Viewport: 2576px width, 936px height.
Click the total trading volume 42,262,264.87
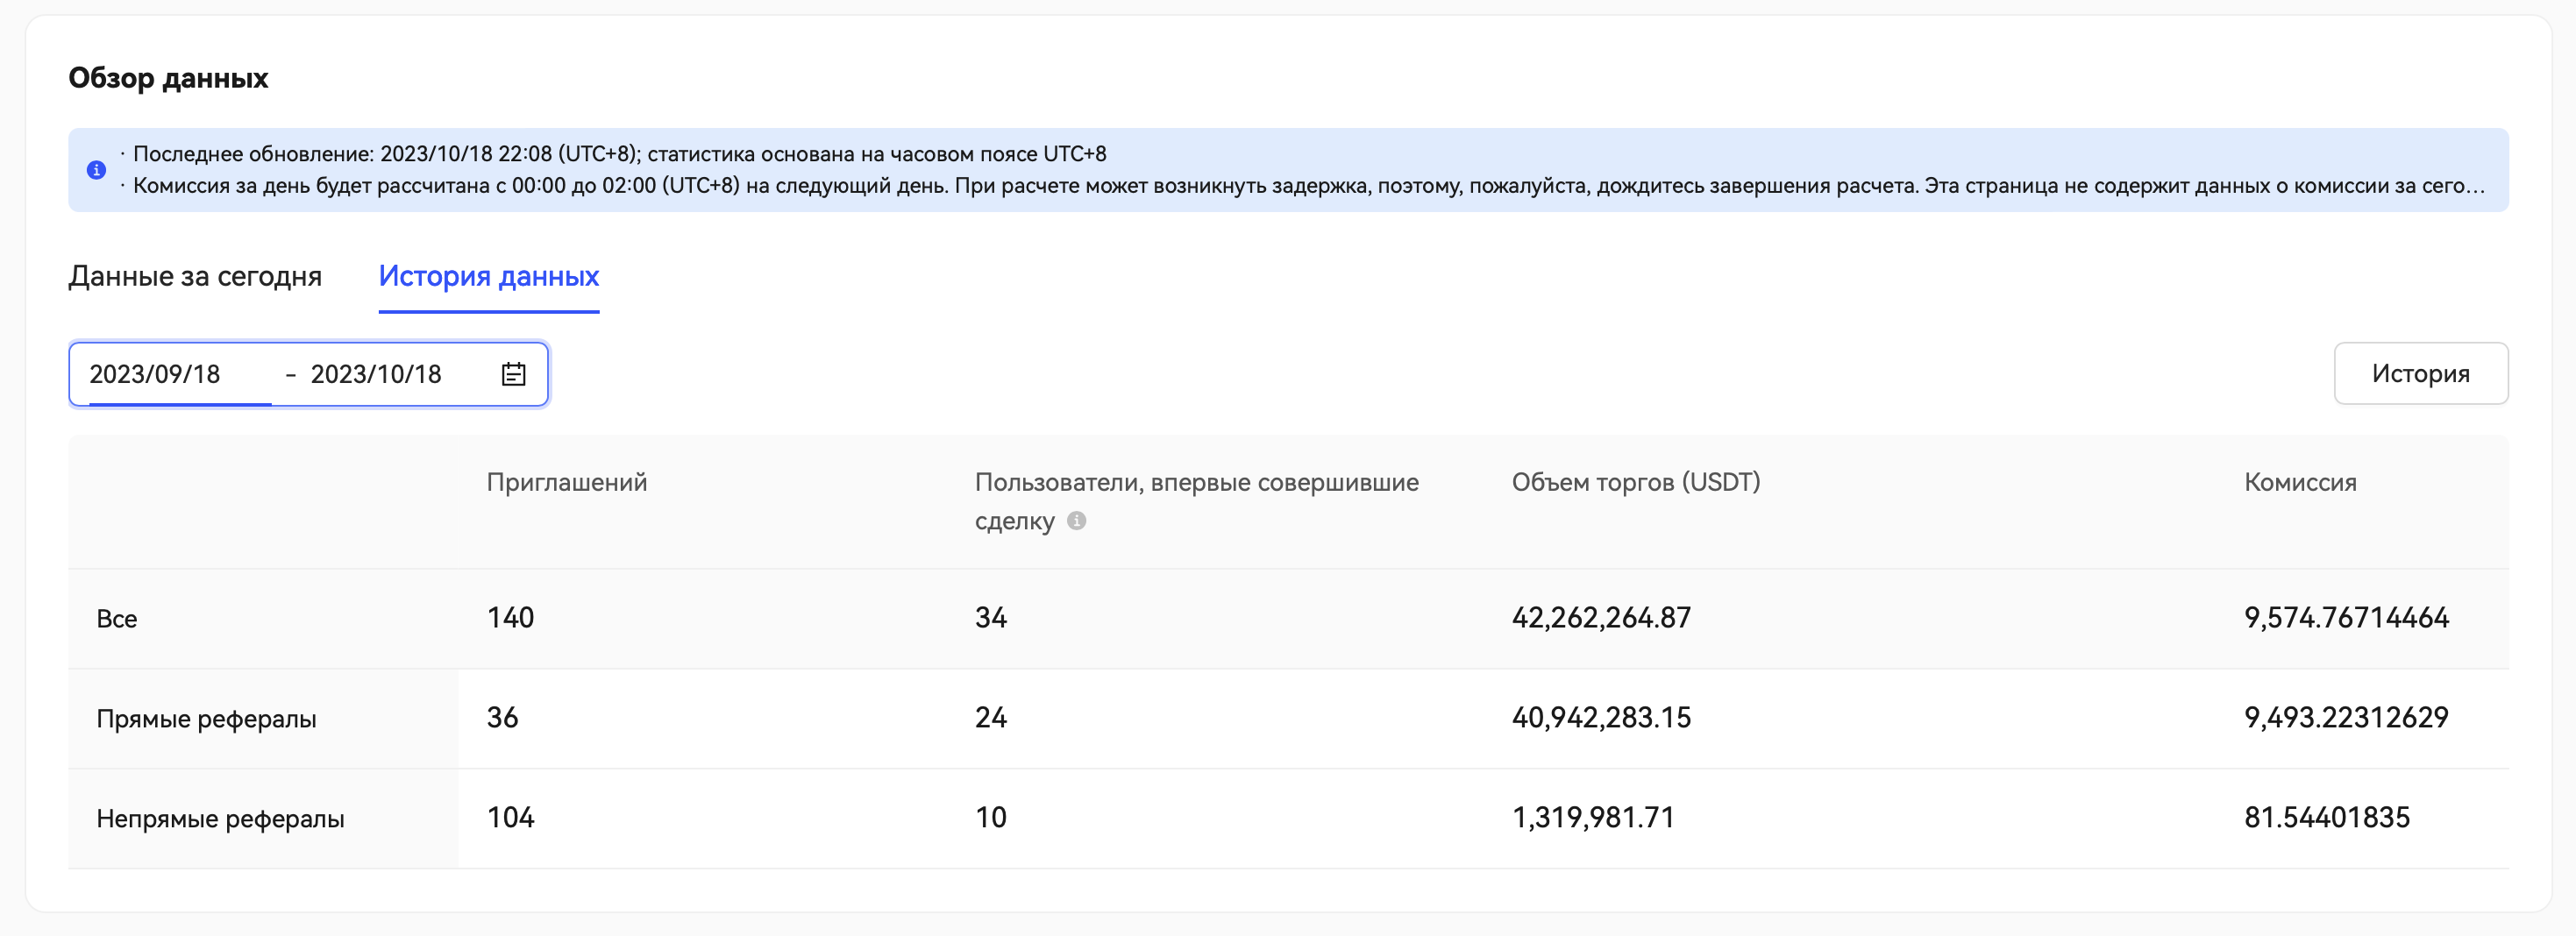pyautogui.click(x=1600, y=618)
